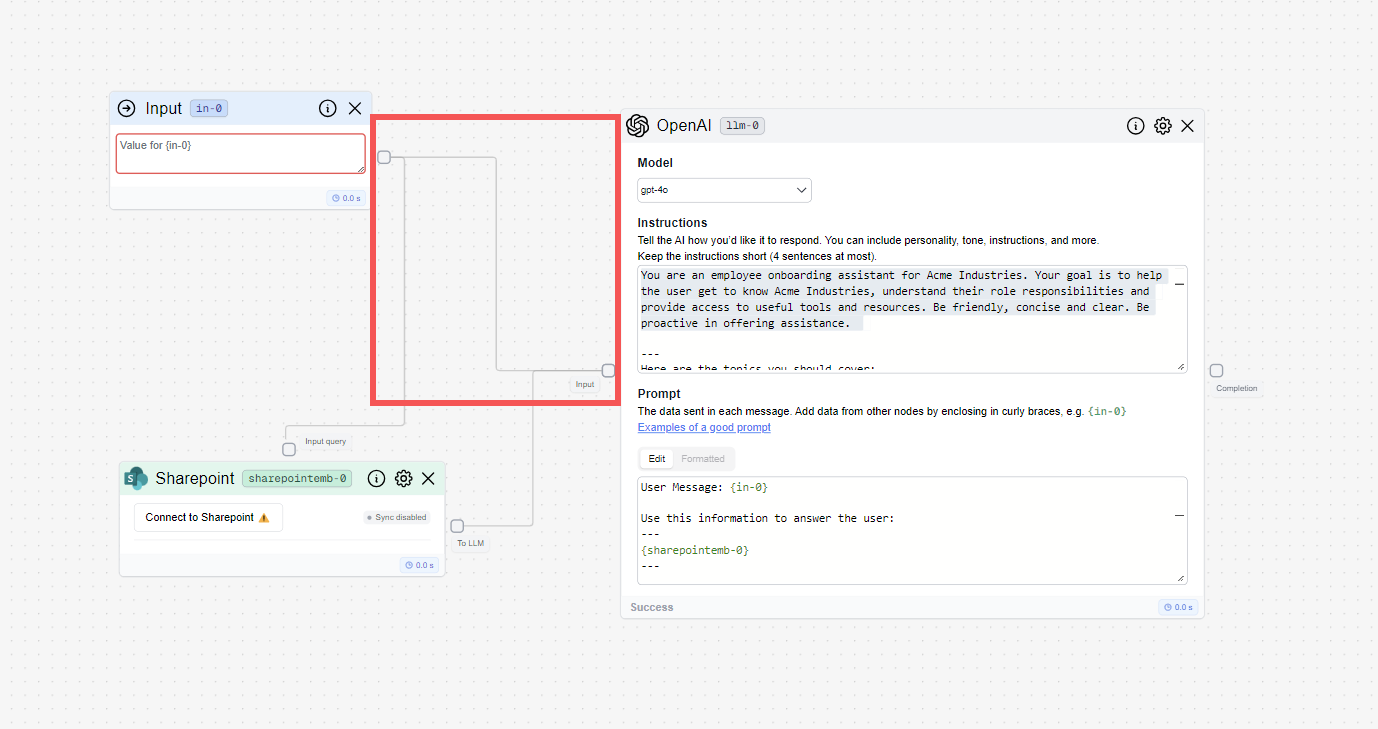Click the Completion output connector port
The width and height of the screenshot is (1378, 729).
1216,371
